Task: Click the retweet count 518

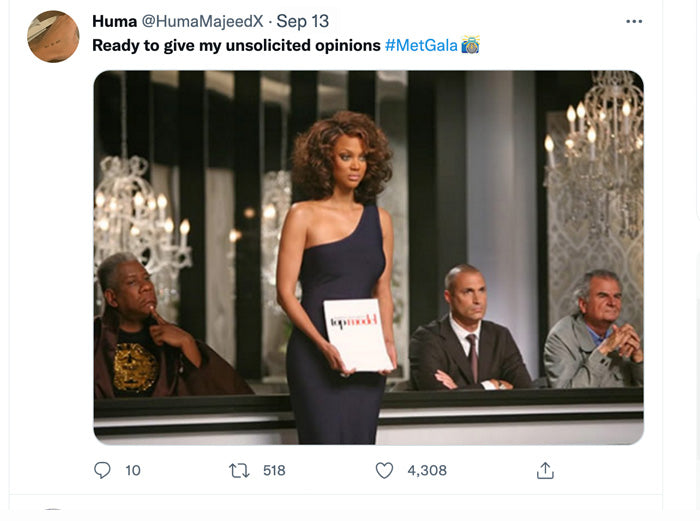Action: [274, 470]
